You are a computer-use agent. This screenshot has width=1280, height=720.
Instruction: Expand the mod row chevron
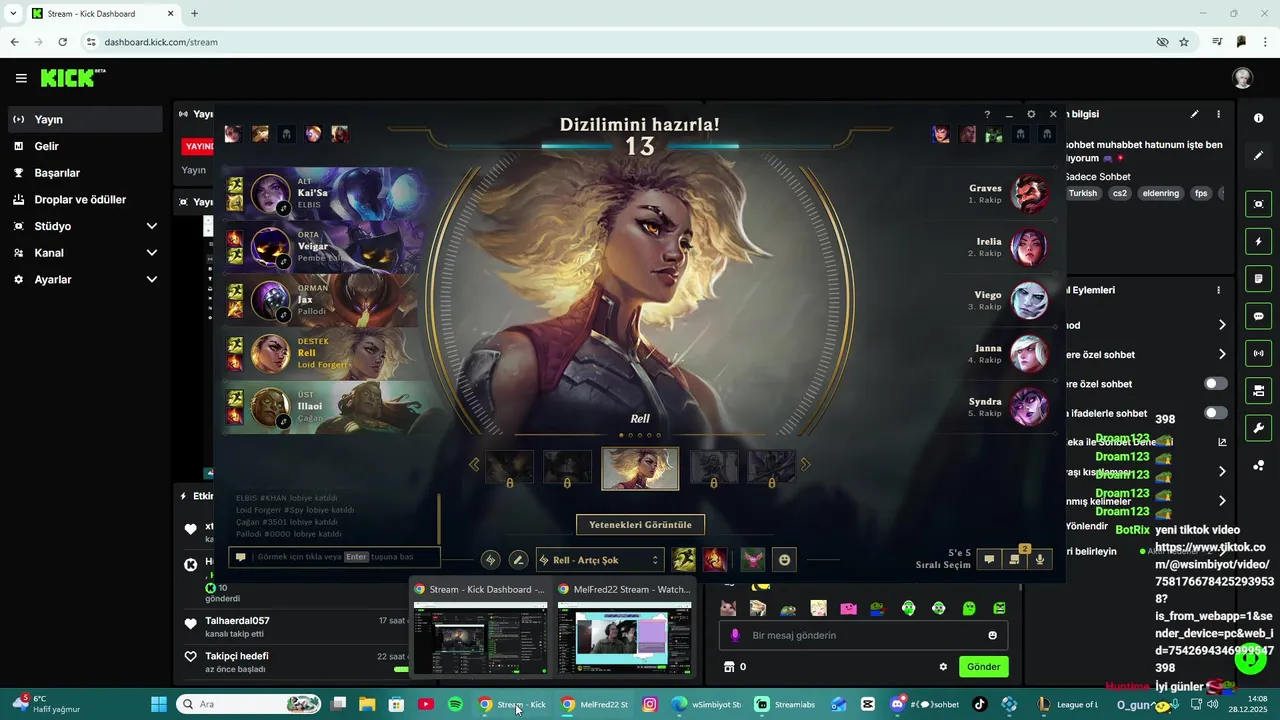click(1222, 325)
